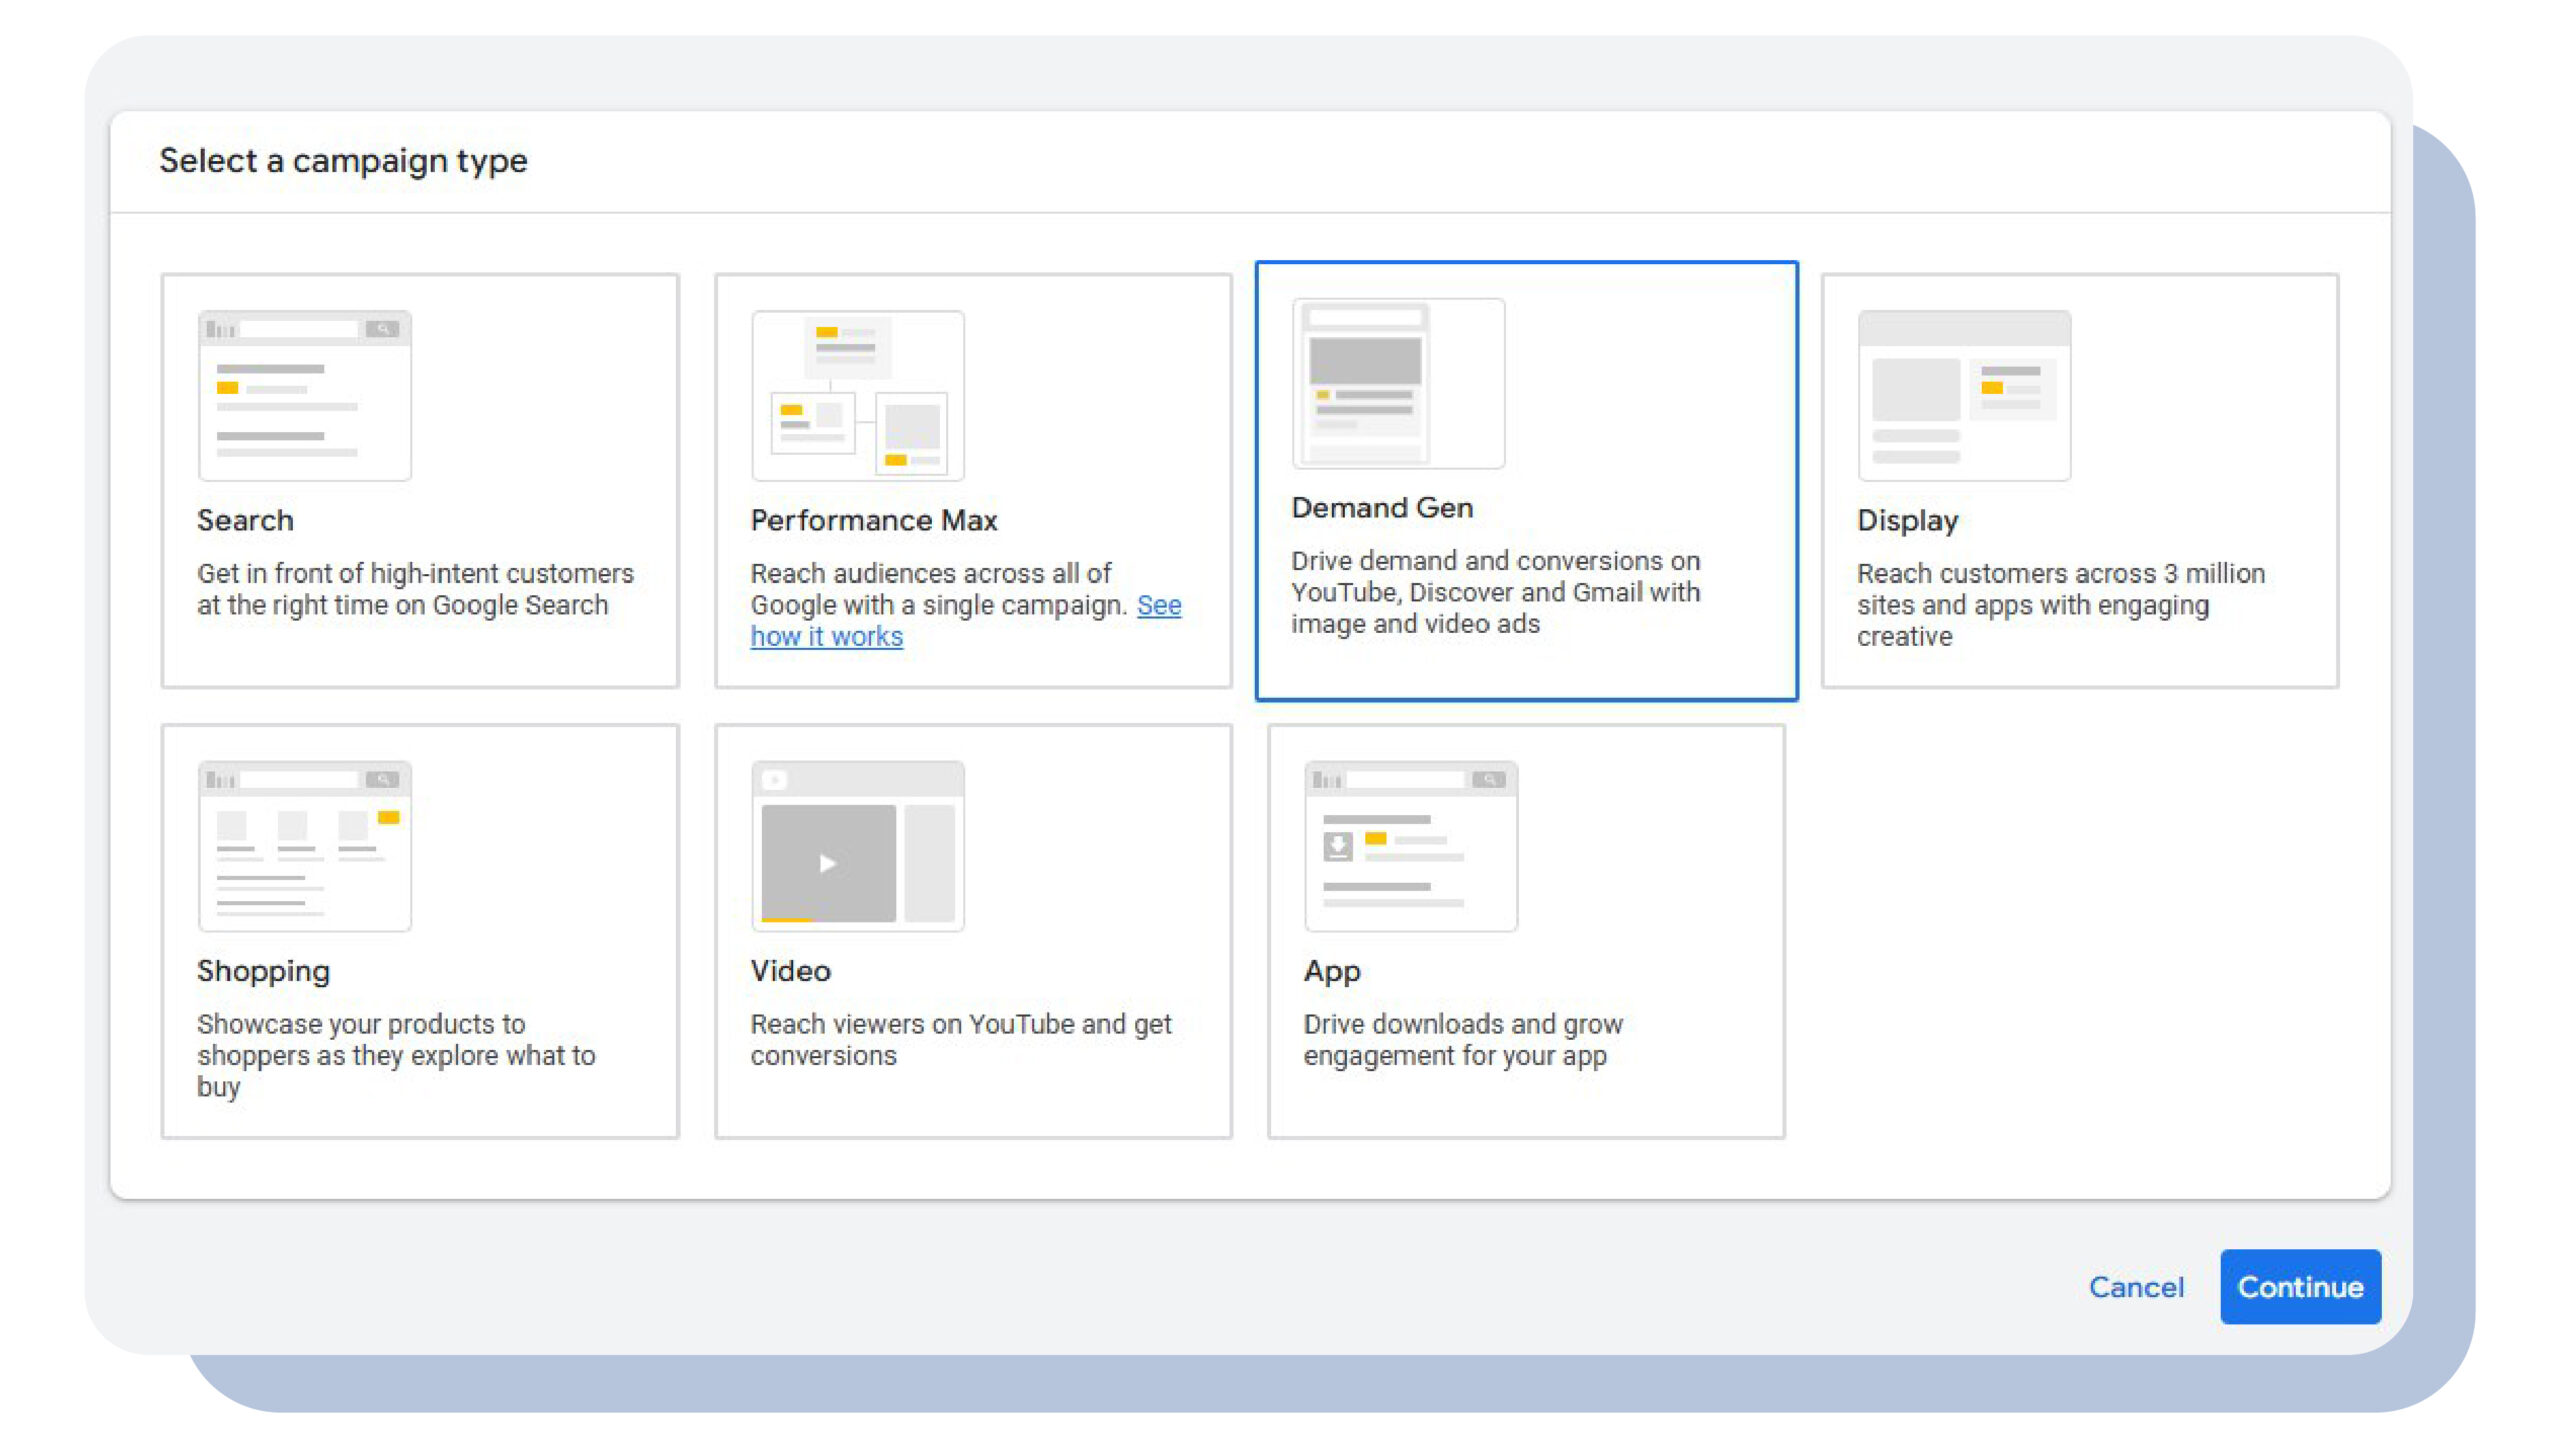Image resolution: width=2560 pixels, height=1448 pixels.
Task: Click the Video campaign play illustration
Action: pyautogui.click(x=858, y=846)
